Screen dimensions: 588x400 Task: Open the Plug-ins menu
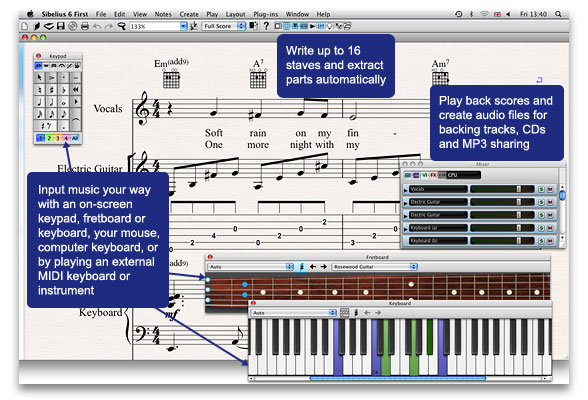coord(266,14)
